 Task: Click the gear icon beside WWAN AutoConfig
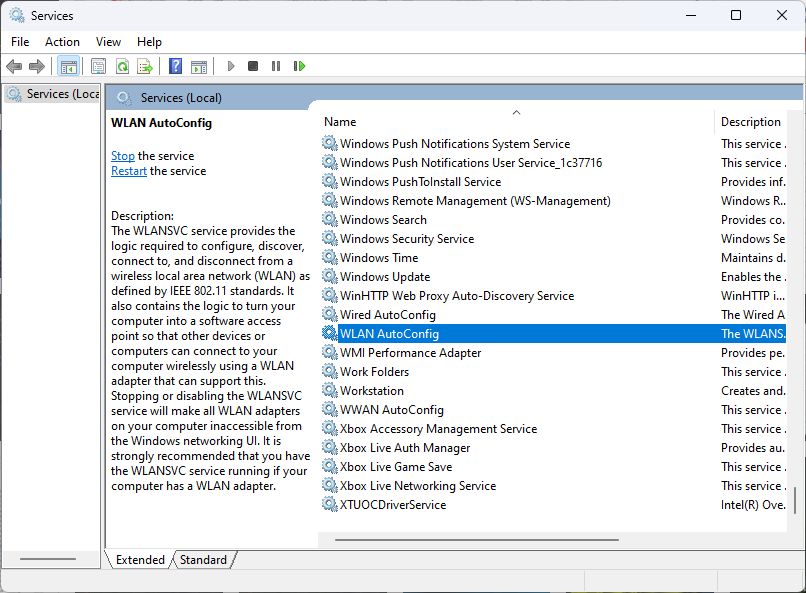329,410
